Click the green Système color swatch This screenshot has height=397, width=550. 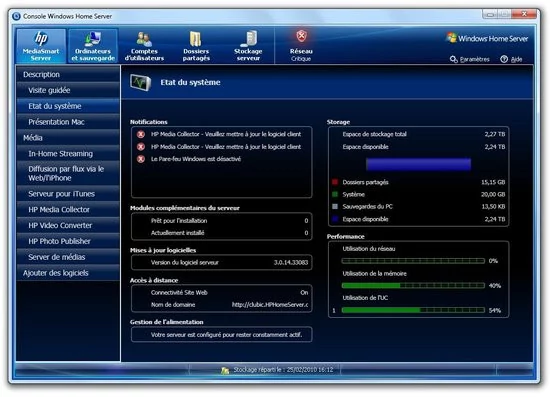click(x=335, y=194)
